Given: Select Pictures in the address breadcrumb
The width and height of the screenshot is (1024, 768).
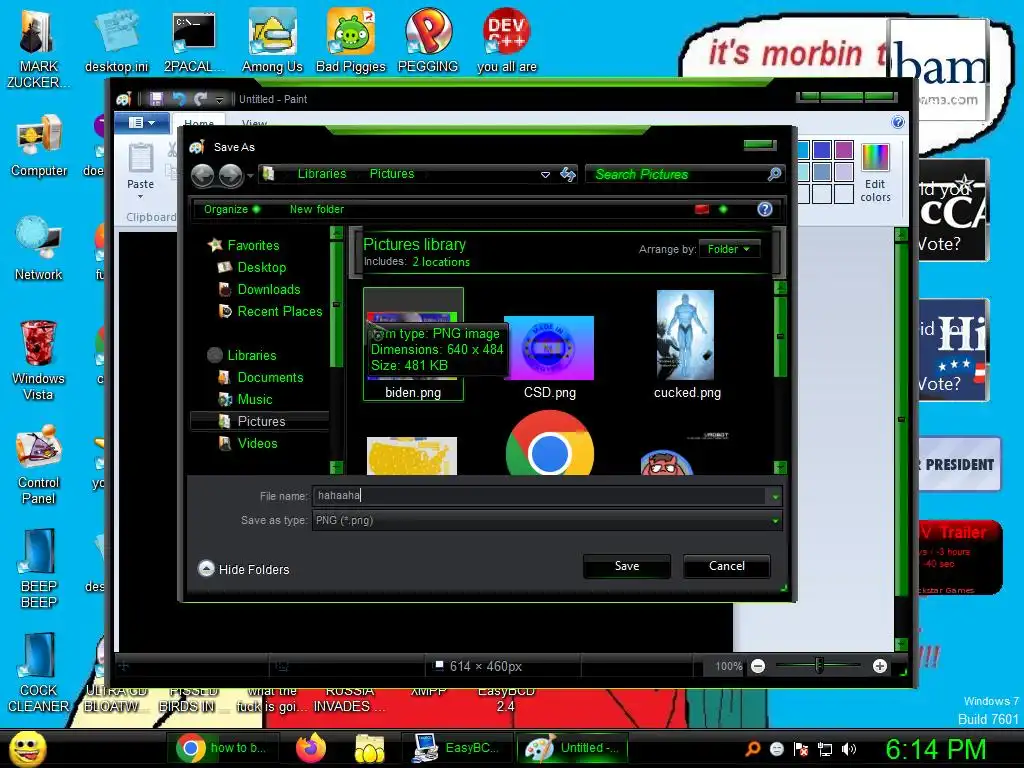Looking at the screenshot, I should tap(392, 174).
